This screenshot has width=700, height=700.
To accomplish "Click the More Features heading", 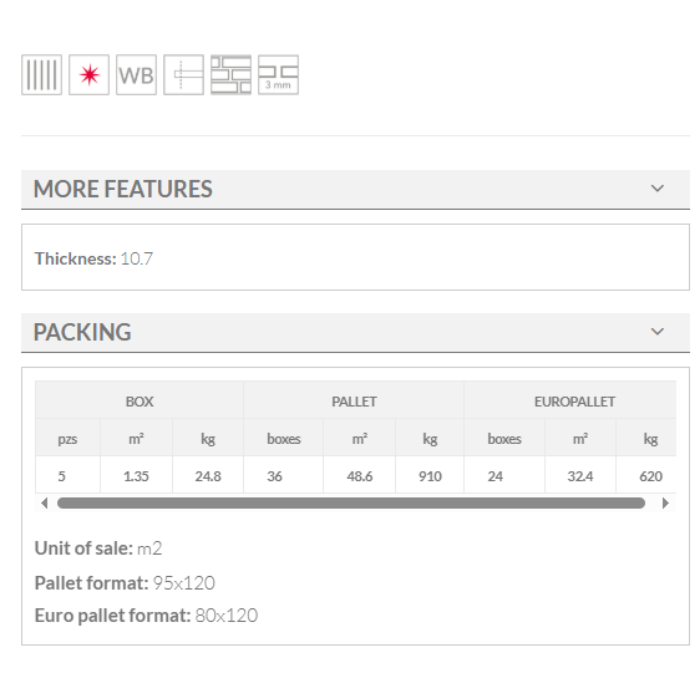I will tap(123, 189).
